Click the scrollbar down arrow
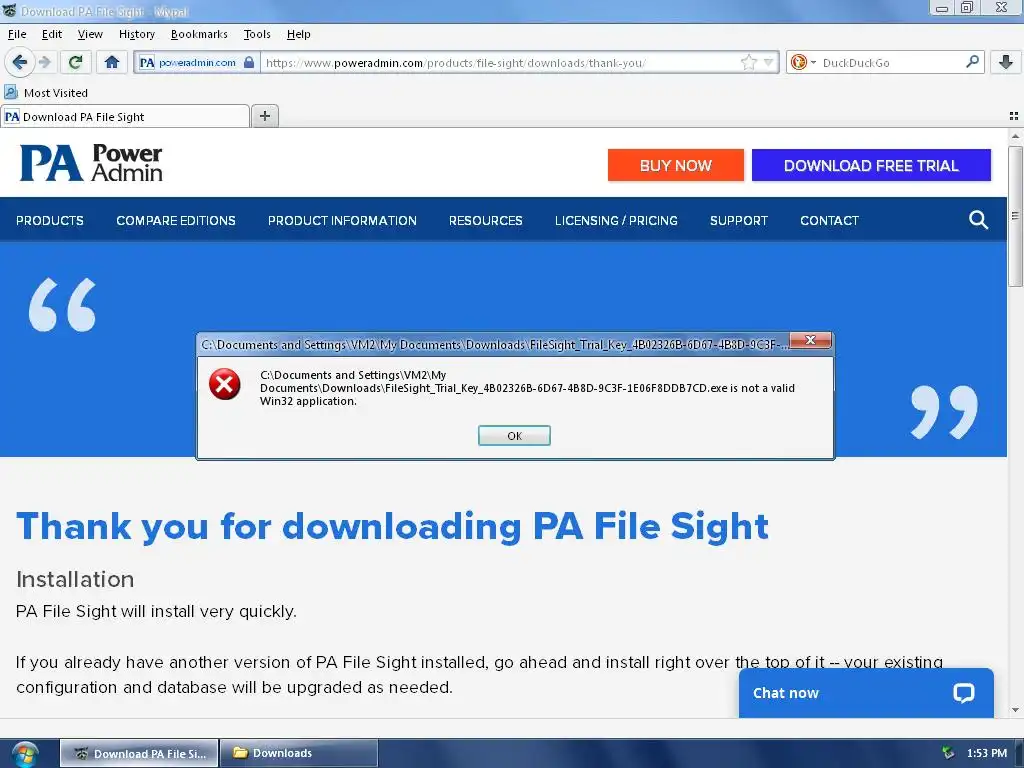The height and width of the screenshot is (768, 1024). coord(1015,710)
